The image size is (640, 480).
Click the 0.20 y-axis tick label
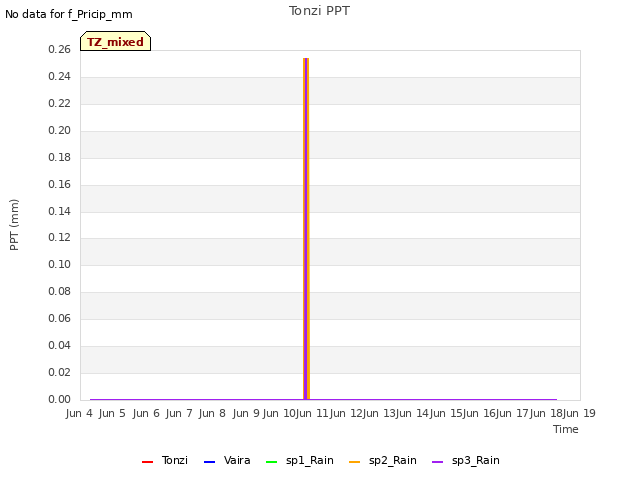click(x=59, y=130)
